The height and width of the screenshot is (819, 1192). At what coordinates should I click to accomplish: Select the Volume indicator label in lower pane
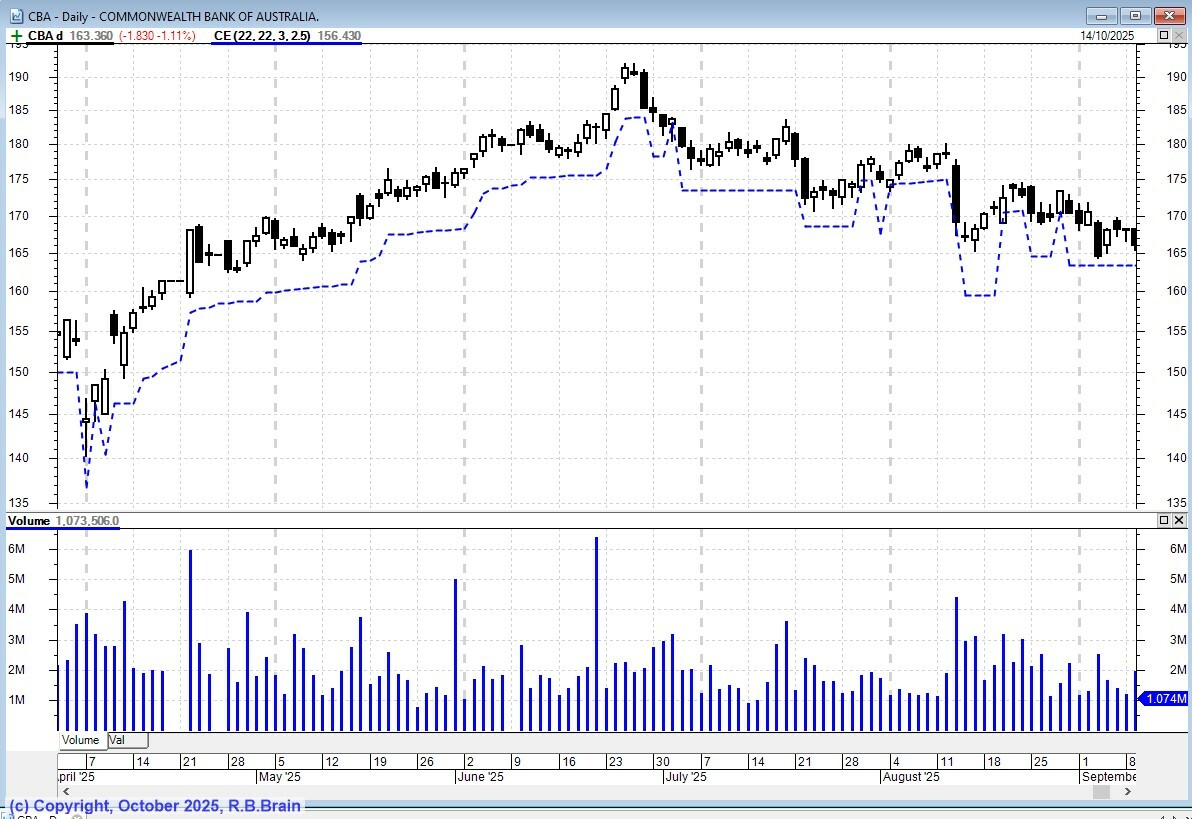coord(28,521)
